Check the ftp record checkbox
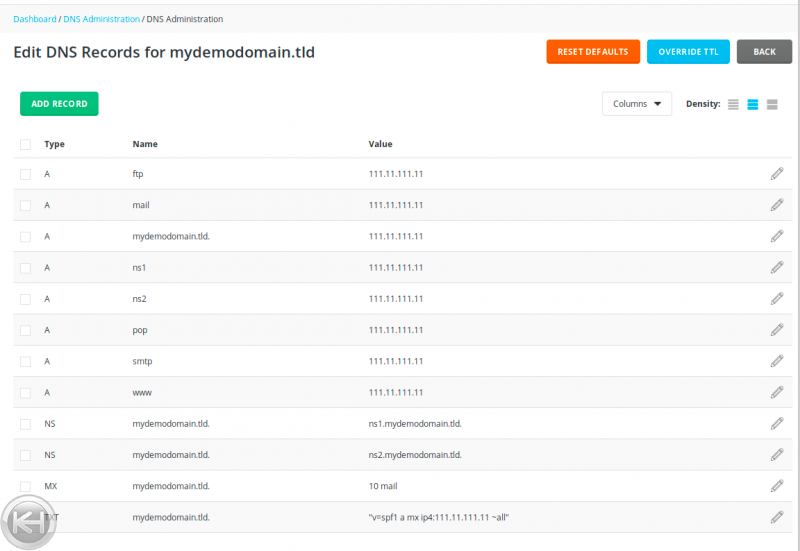 tap(26, 174)
